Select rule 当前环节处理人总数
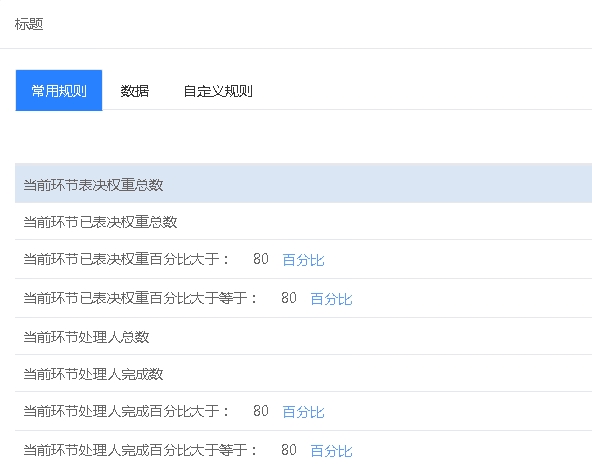The height and width of the screenshot is (475, 592). tap(304, 336)
